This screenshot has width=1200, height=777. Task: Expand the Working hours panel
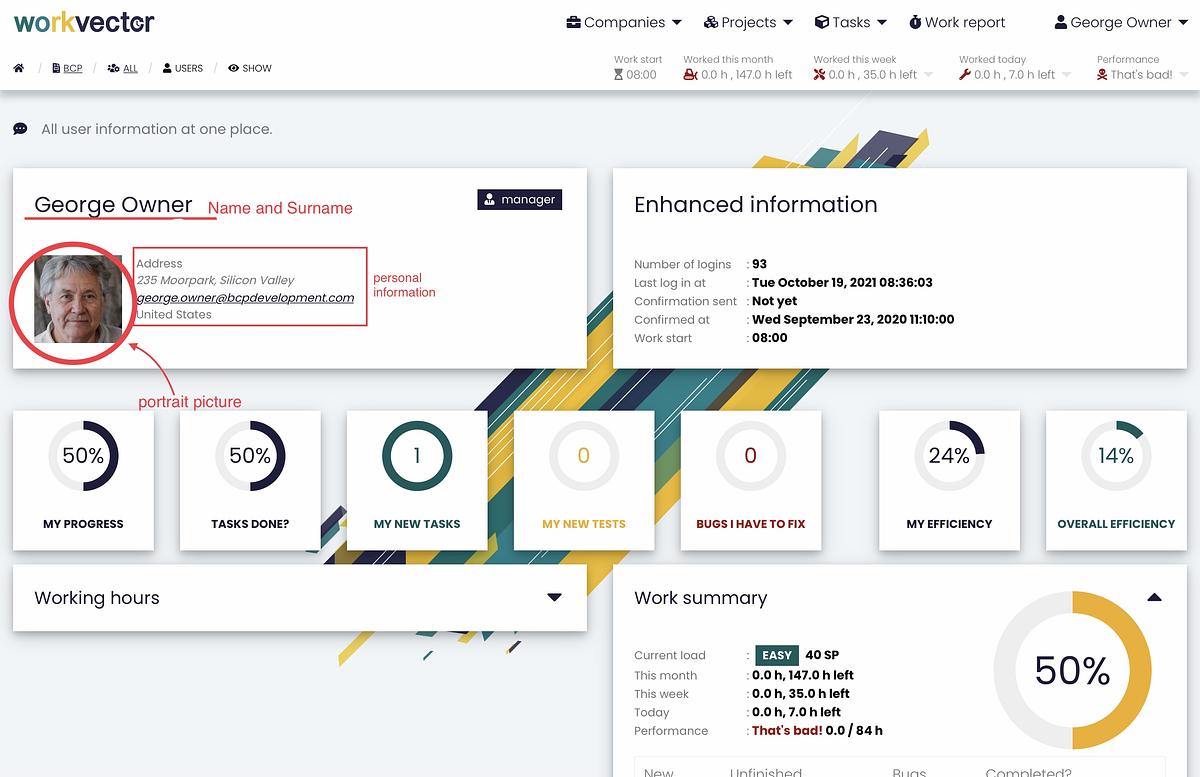pos(554,598)
